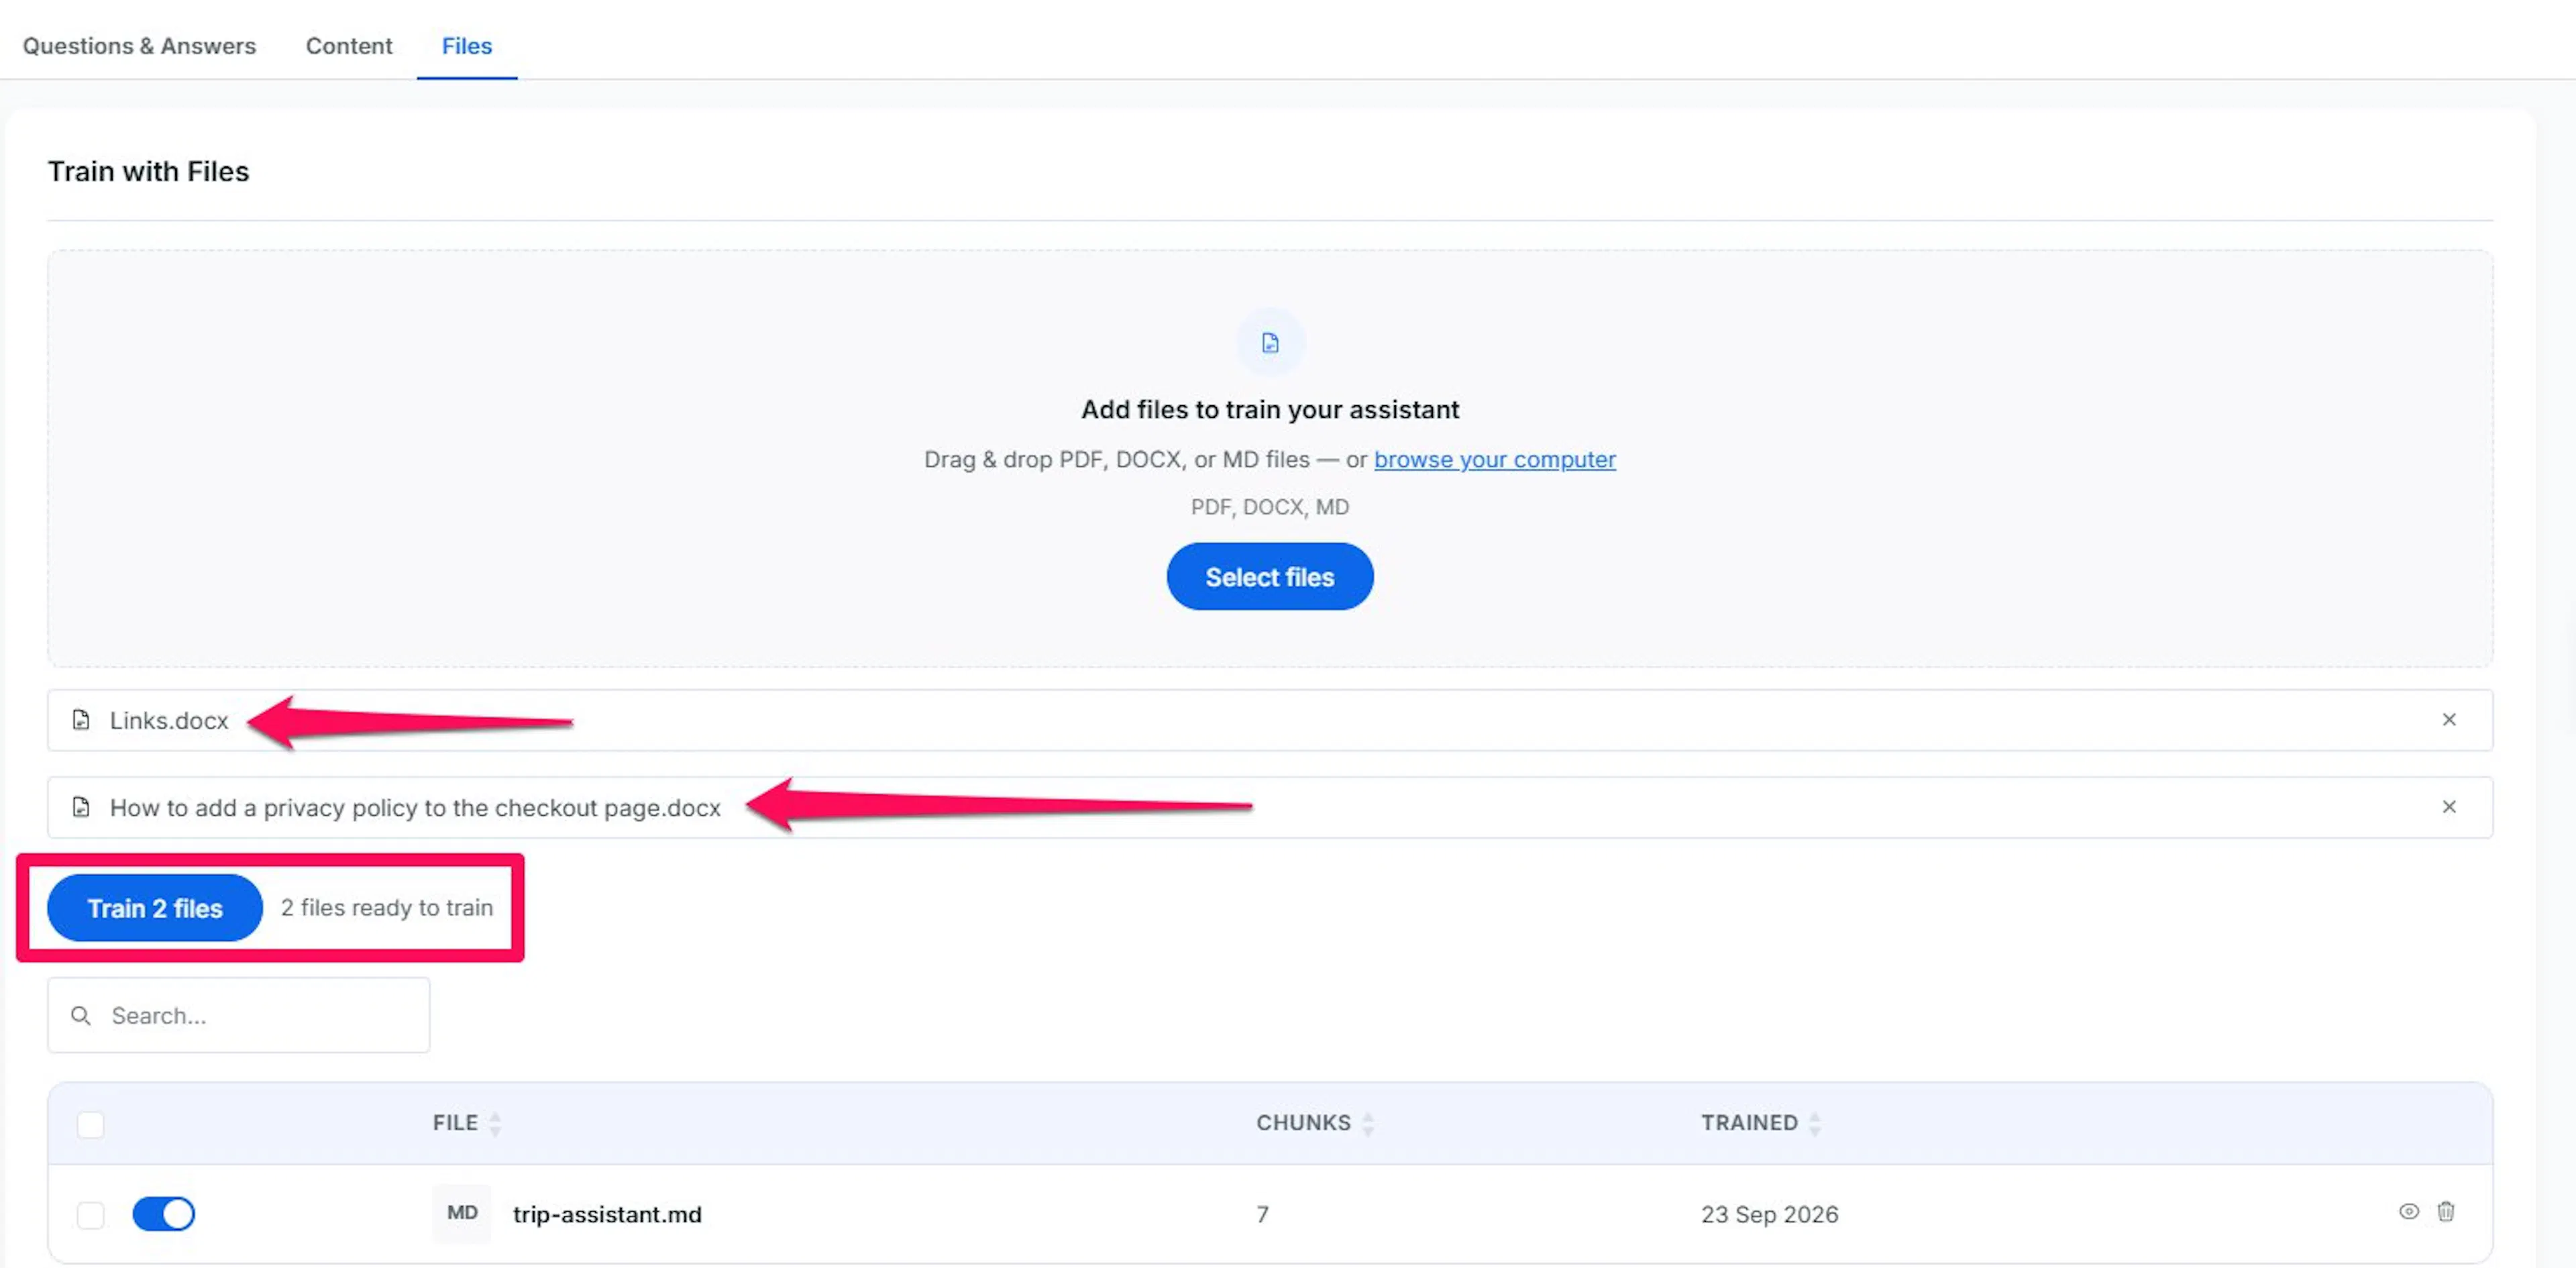This screenshot has width=2576, height=1268.
Task: Remove the privacy policy docx from queue
Action: click(2448, 806)
